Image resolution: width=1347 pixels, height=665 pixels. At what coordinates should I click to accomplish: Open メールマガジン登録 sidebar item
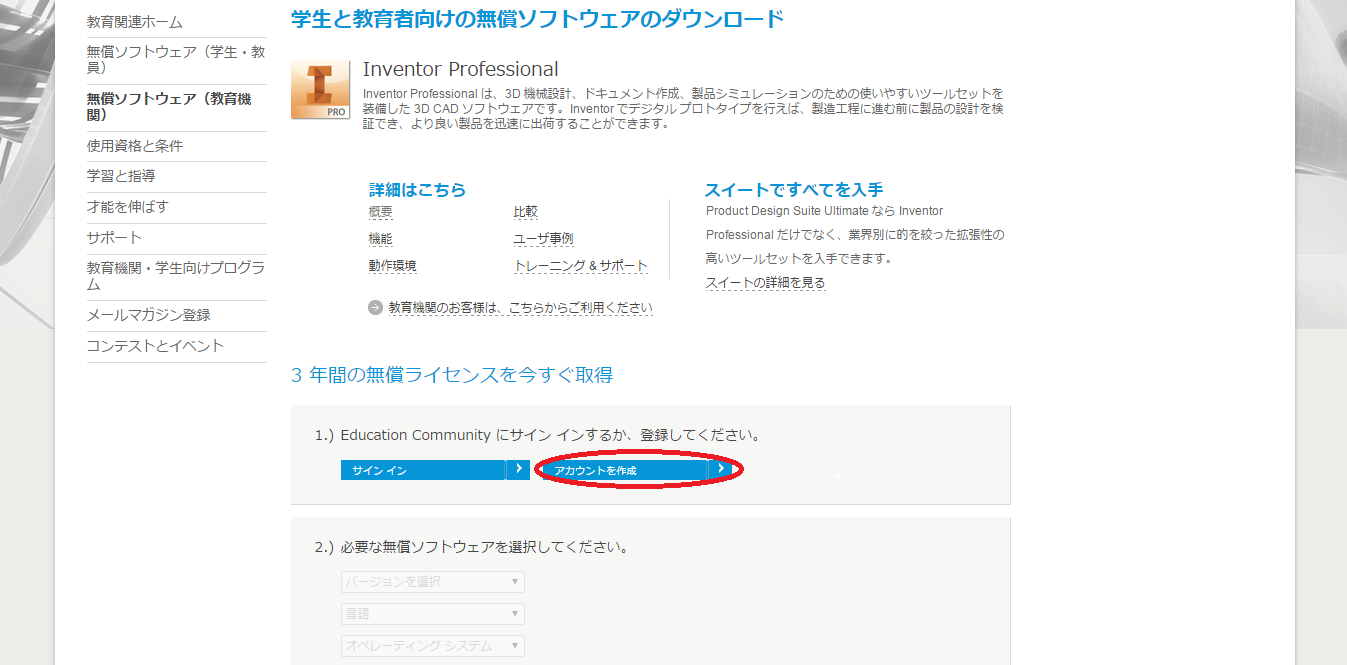[149, 315]
